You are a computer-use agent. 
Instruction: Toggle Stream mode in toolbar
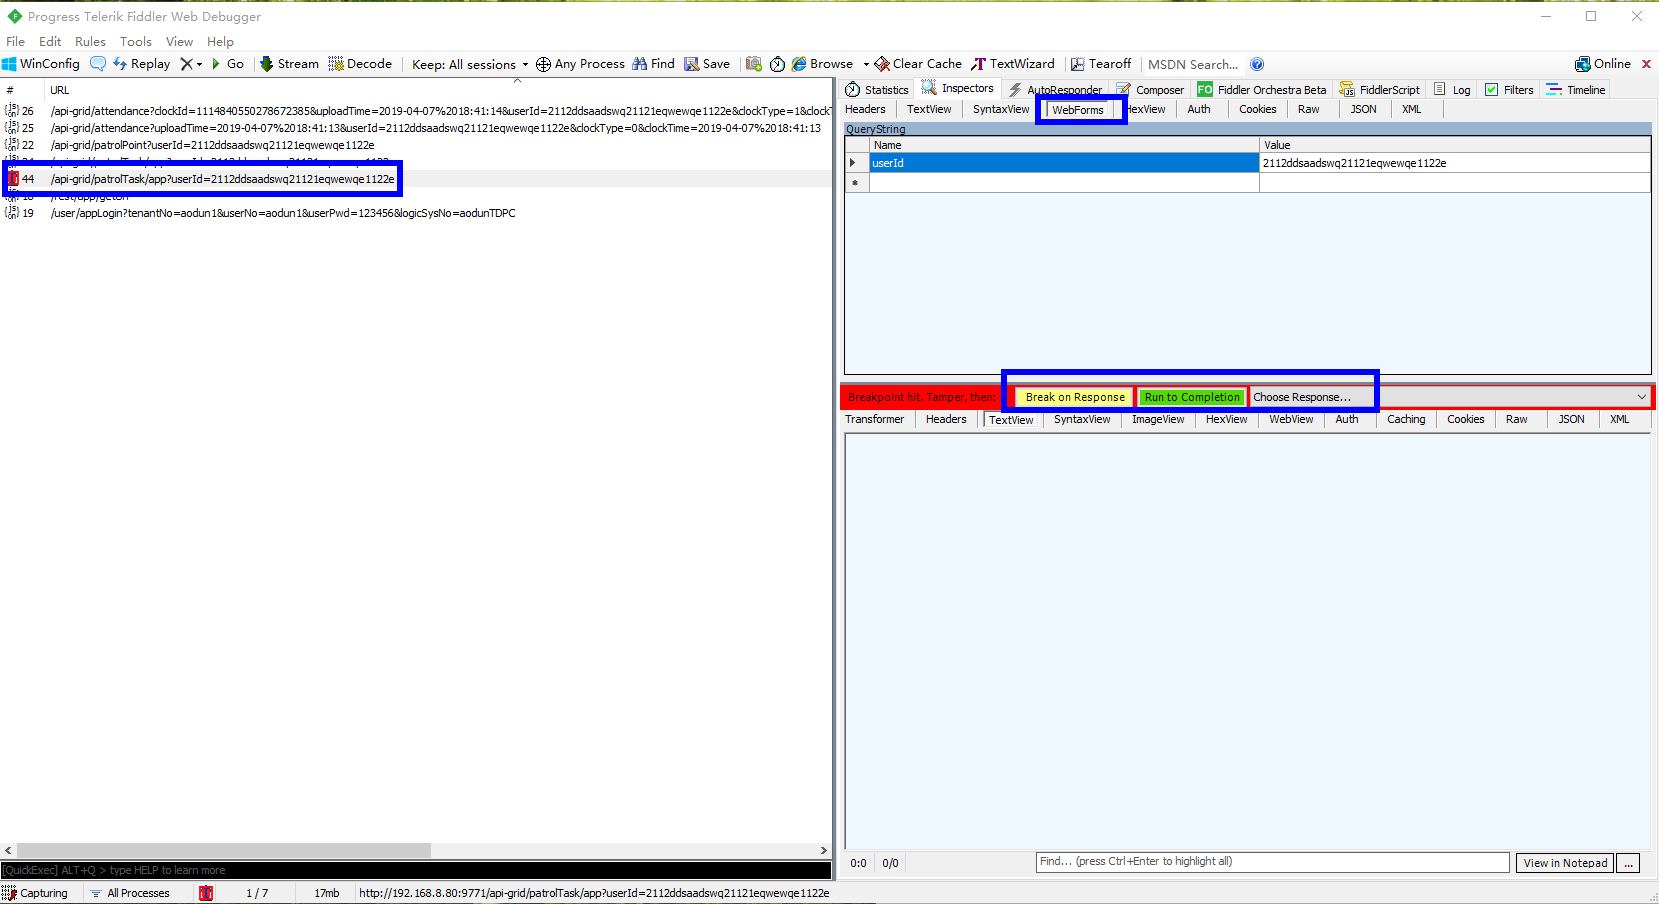289,64
